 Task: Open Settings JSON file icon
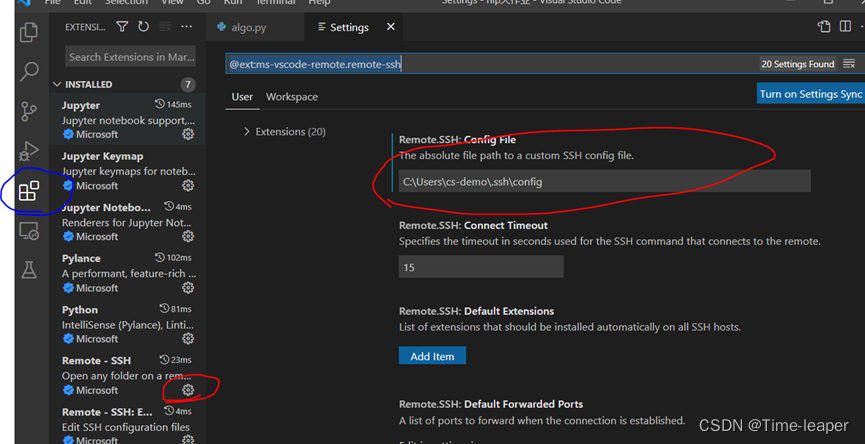[x=824, y=26]
